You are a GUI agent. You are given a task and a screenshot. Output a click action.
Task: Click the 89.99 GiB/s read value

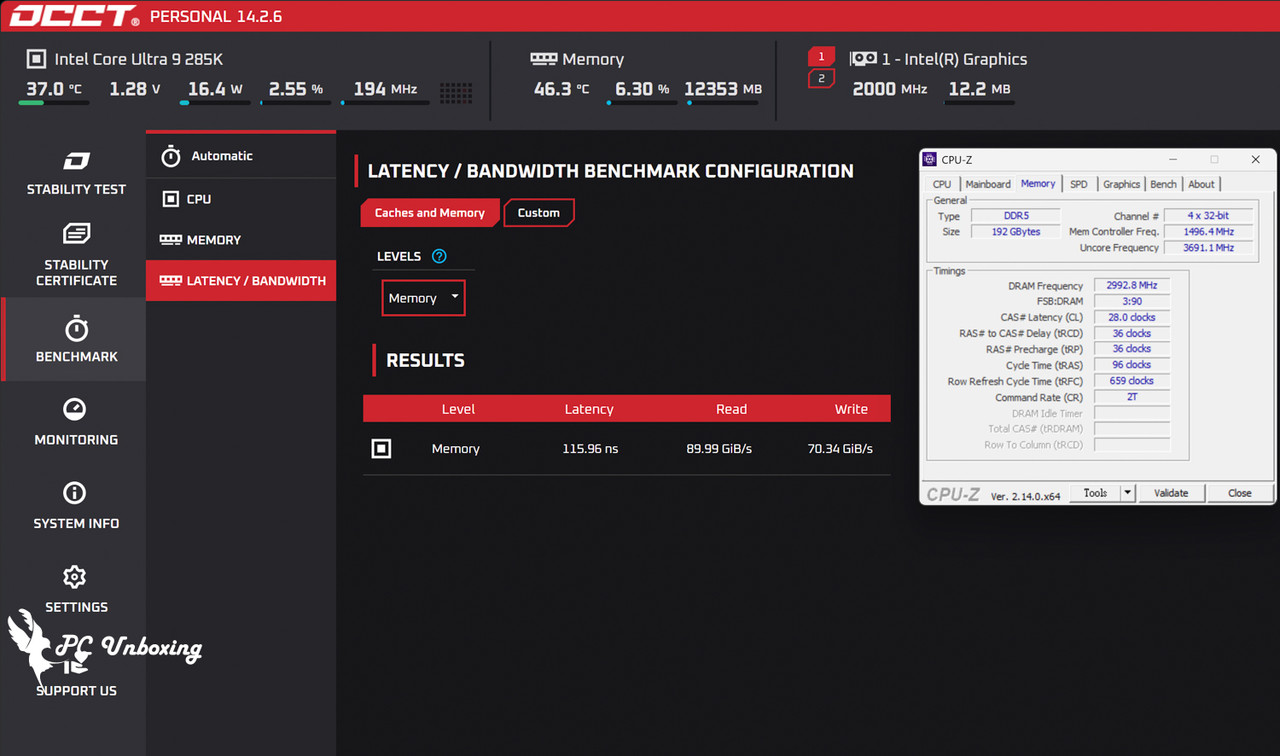coord(720,449)
